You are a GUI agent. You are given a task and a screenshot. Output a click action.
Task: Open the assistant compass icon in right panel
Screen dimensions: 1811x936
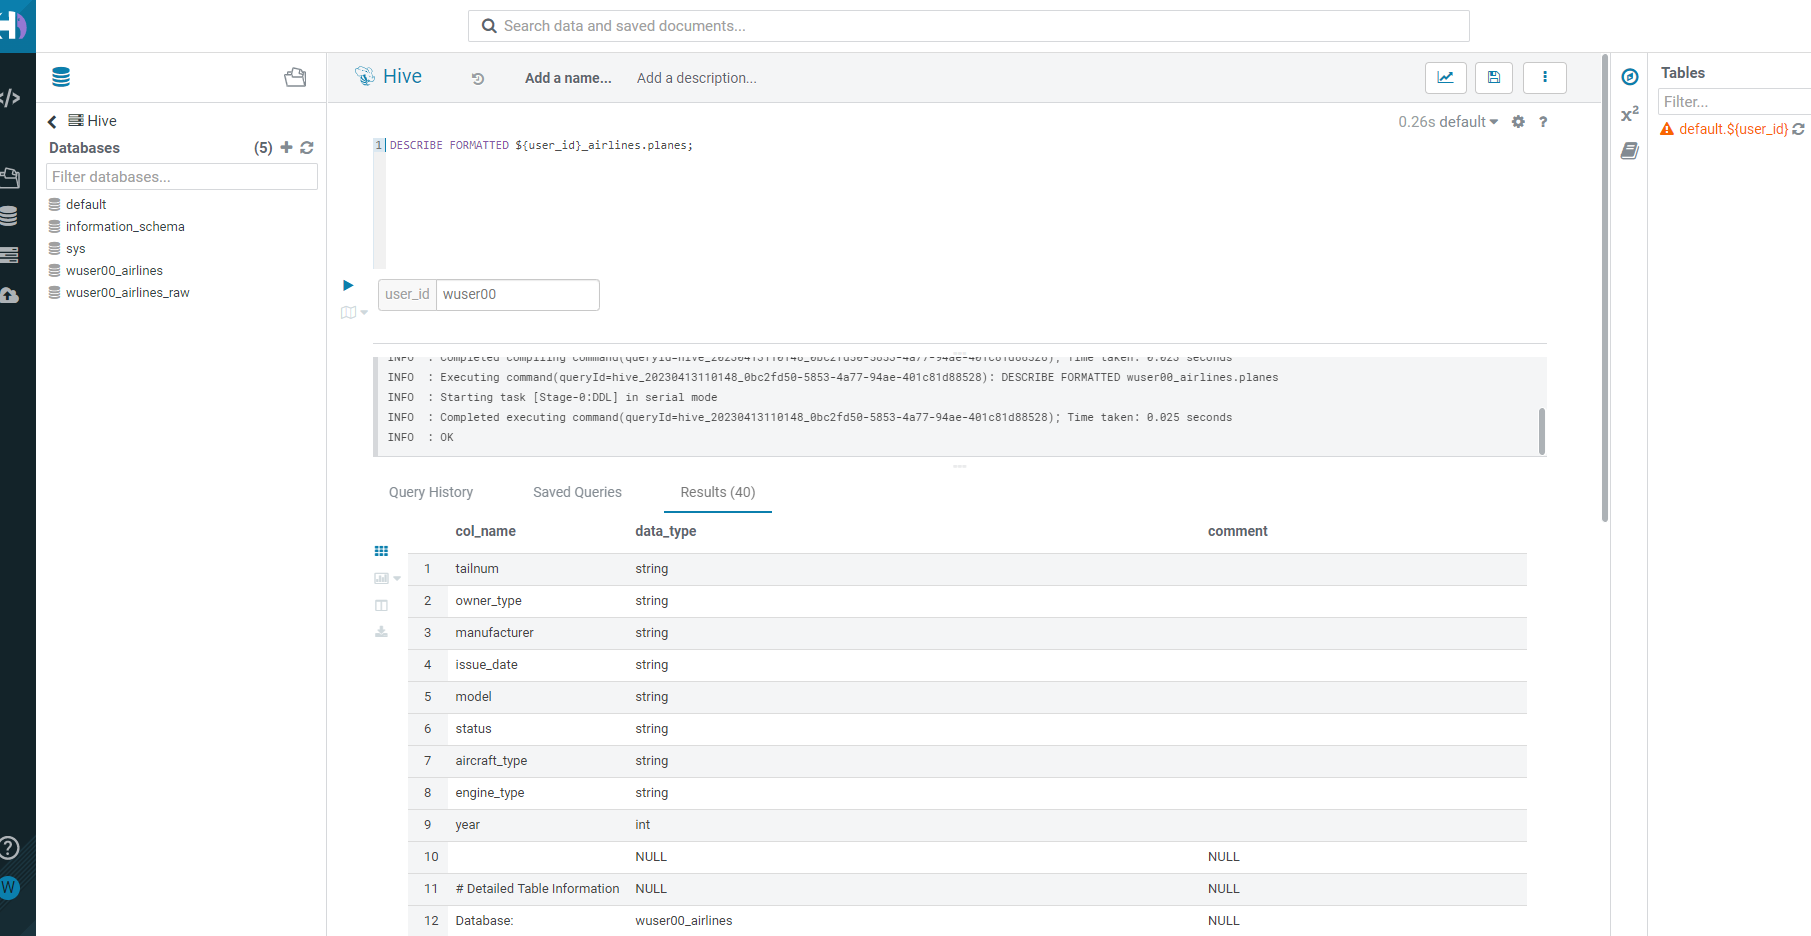tap(1630, 77)
